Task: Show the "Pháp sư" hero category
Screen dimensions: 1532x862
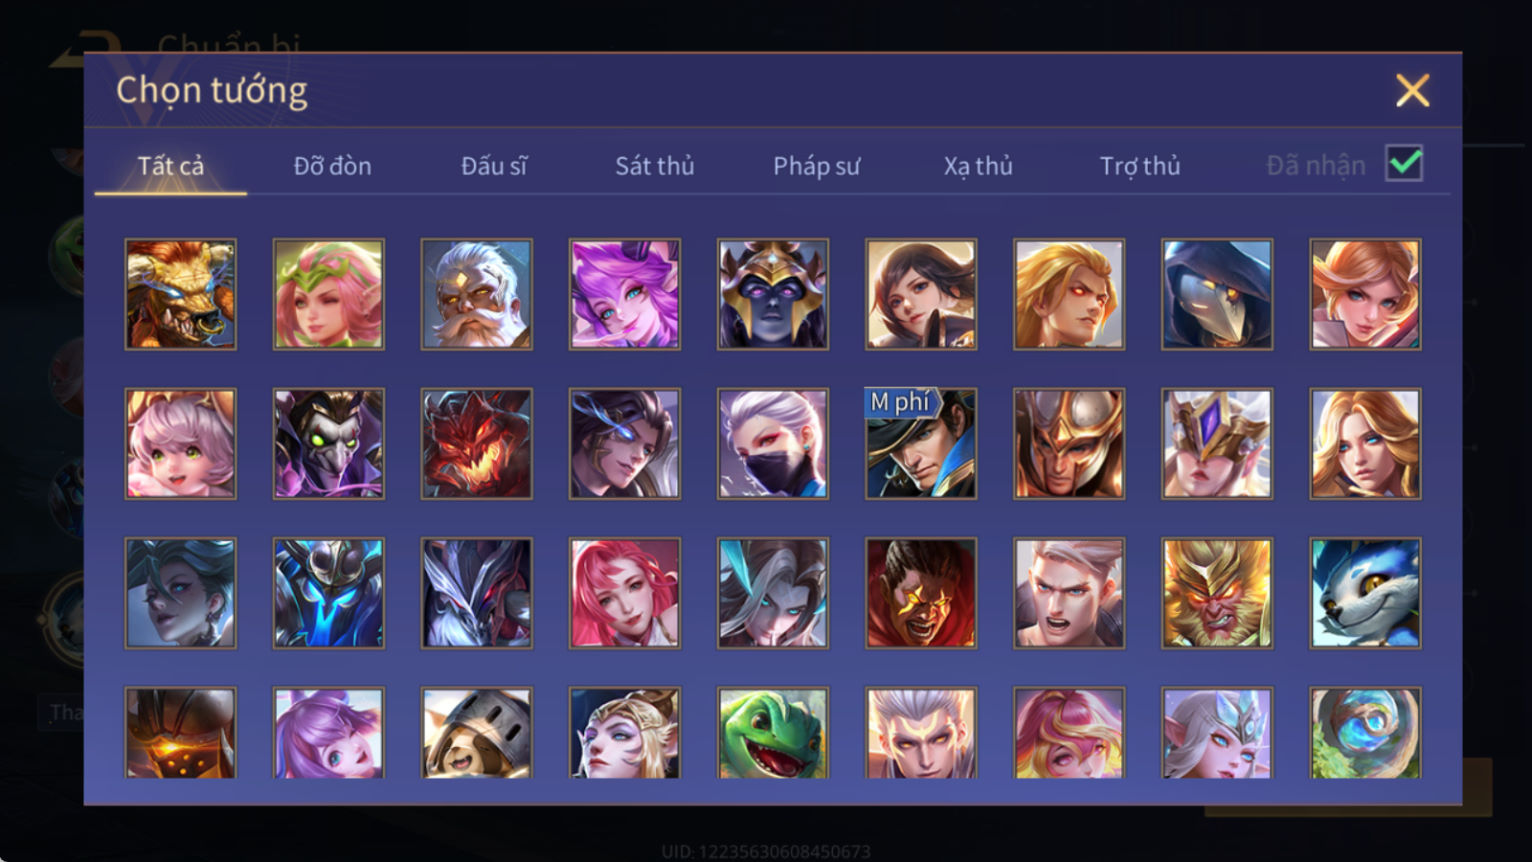Action: pyautogui.click(x=816, y=166)
